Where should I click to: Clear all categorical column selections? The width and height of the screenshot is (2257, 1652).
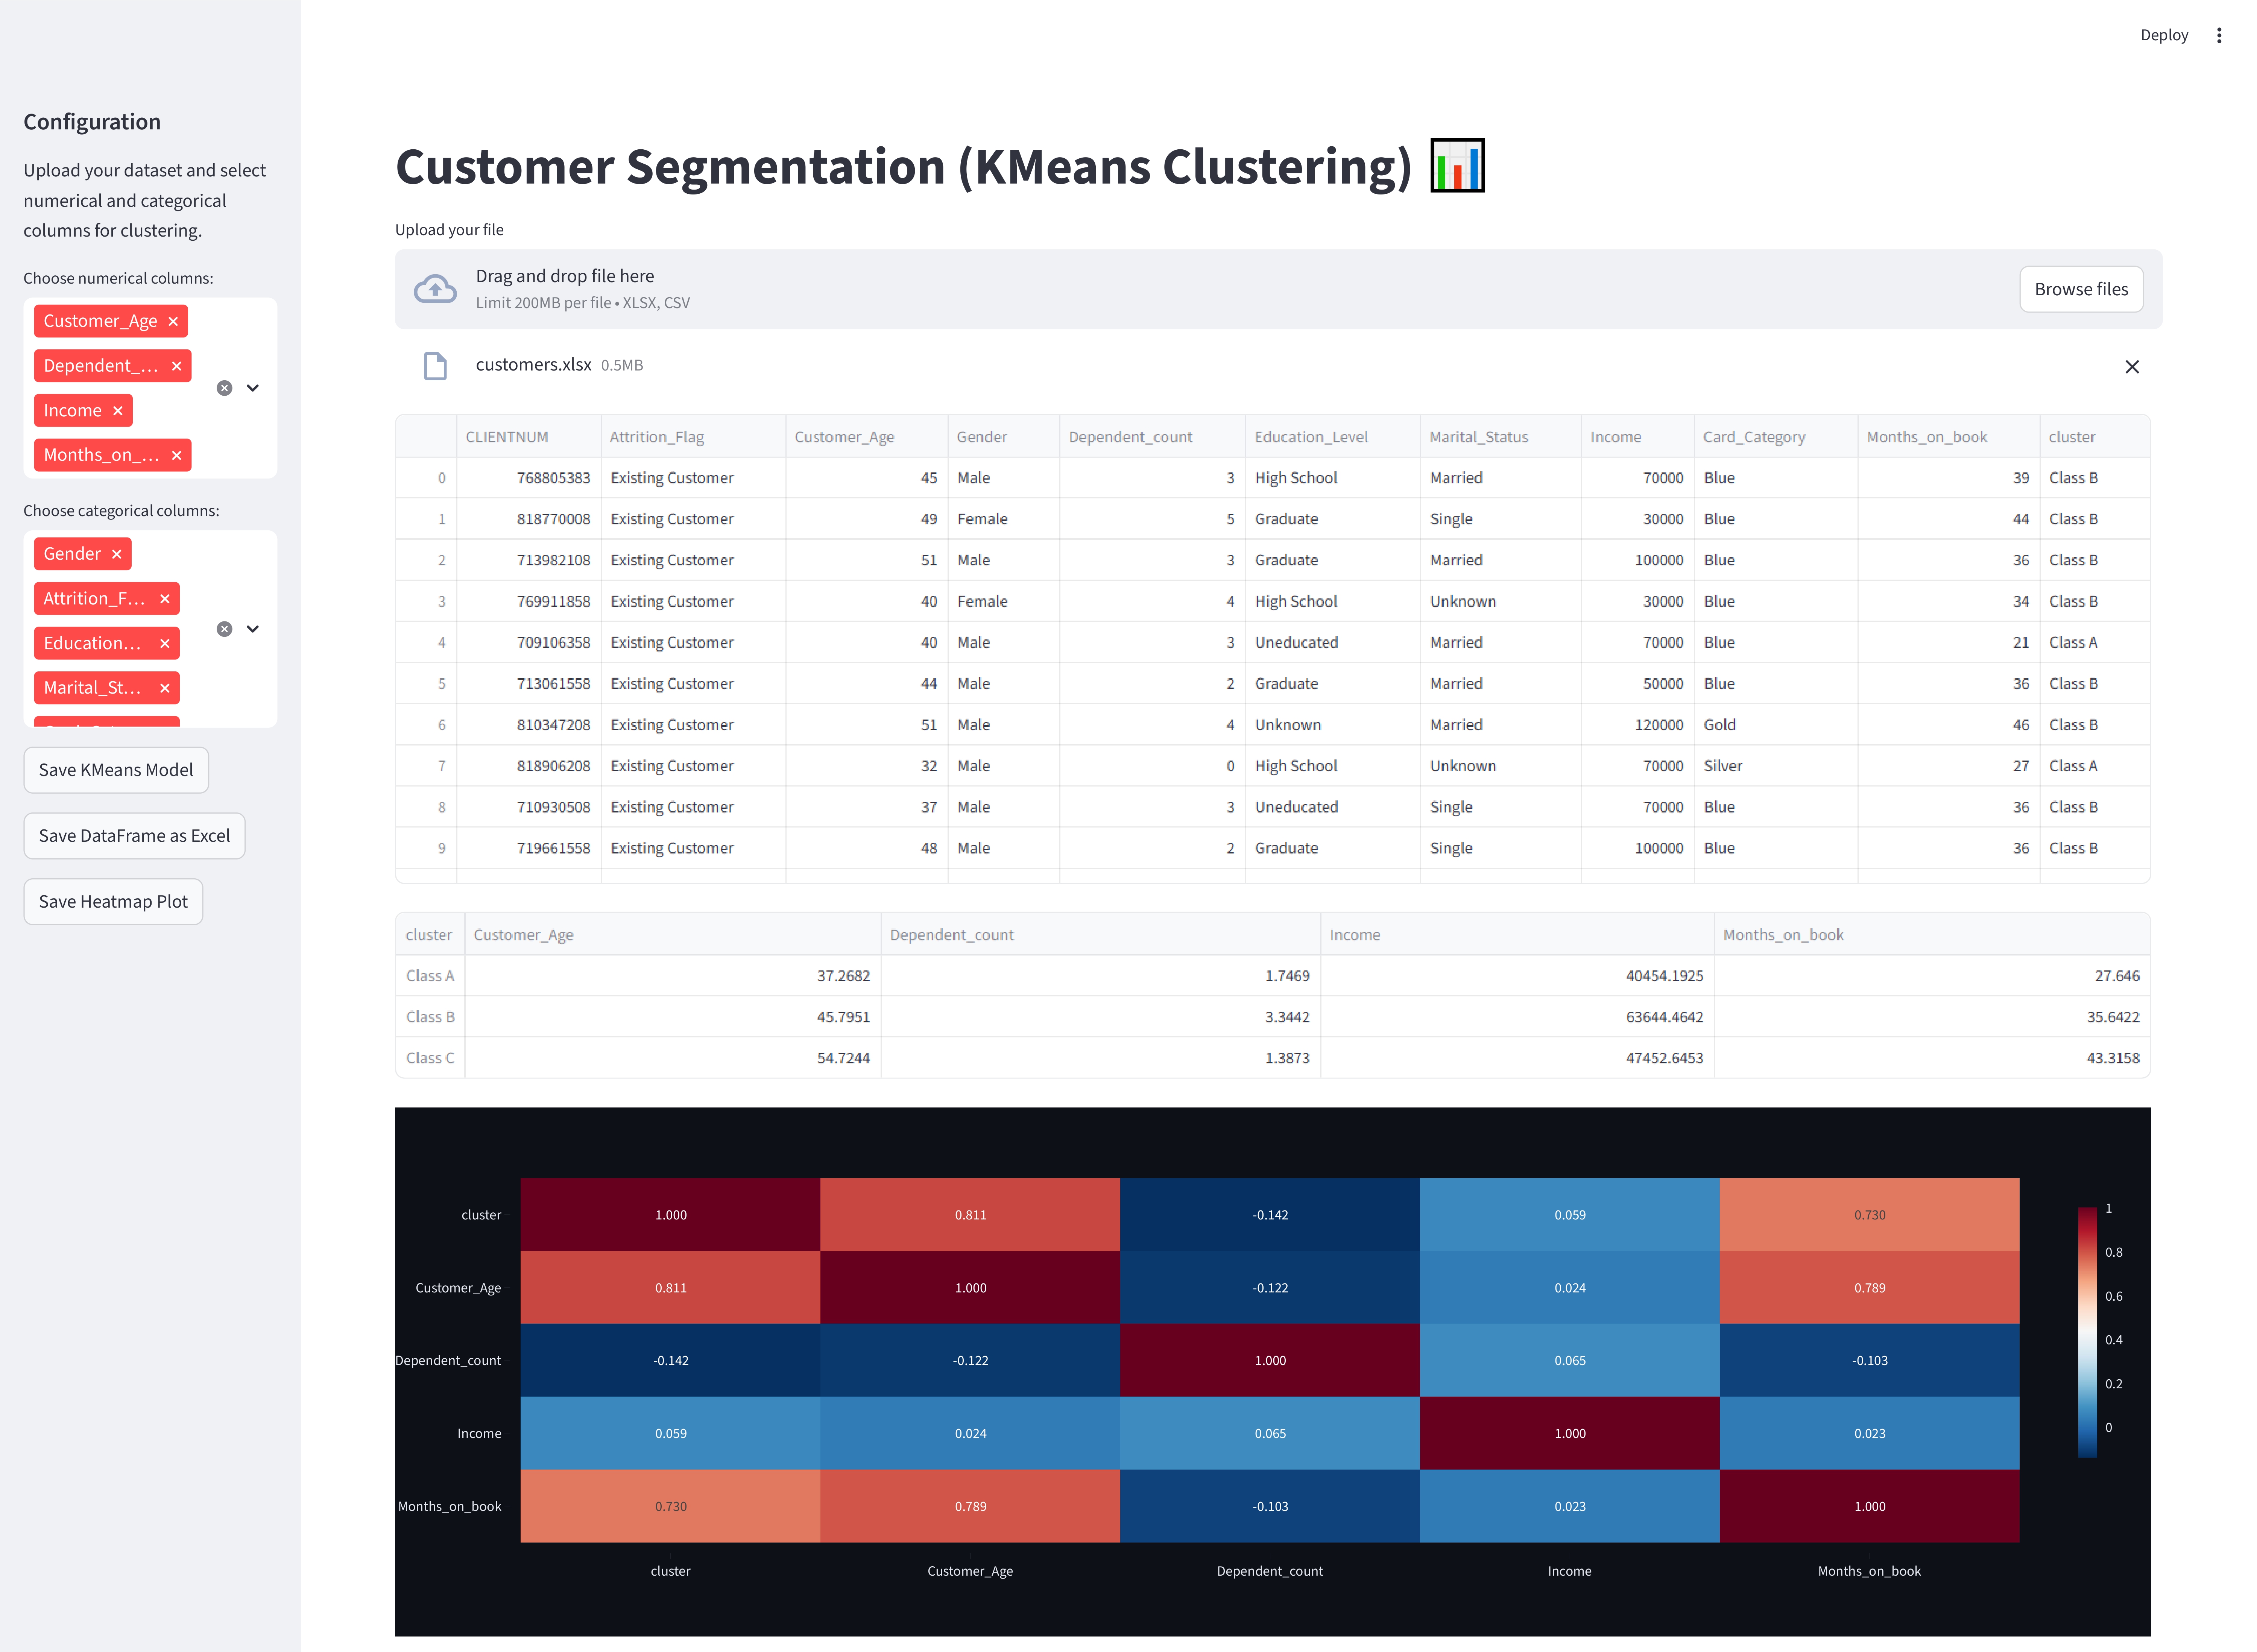(224, 629)
